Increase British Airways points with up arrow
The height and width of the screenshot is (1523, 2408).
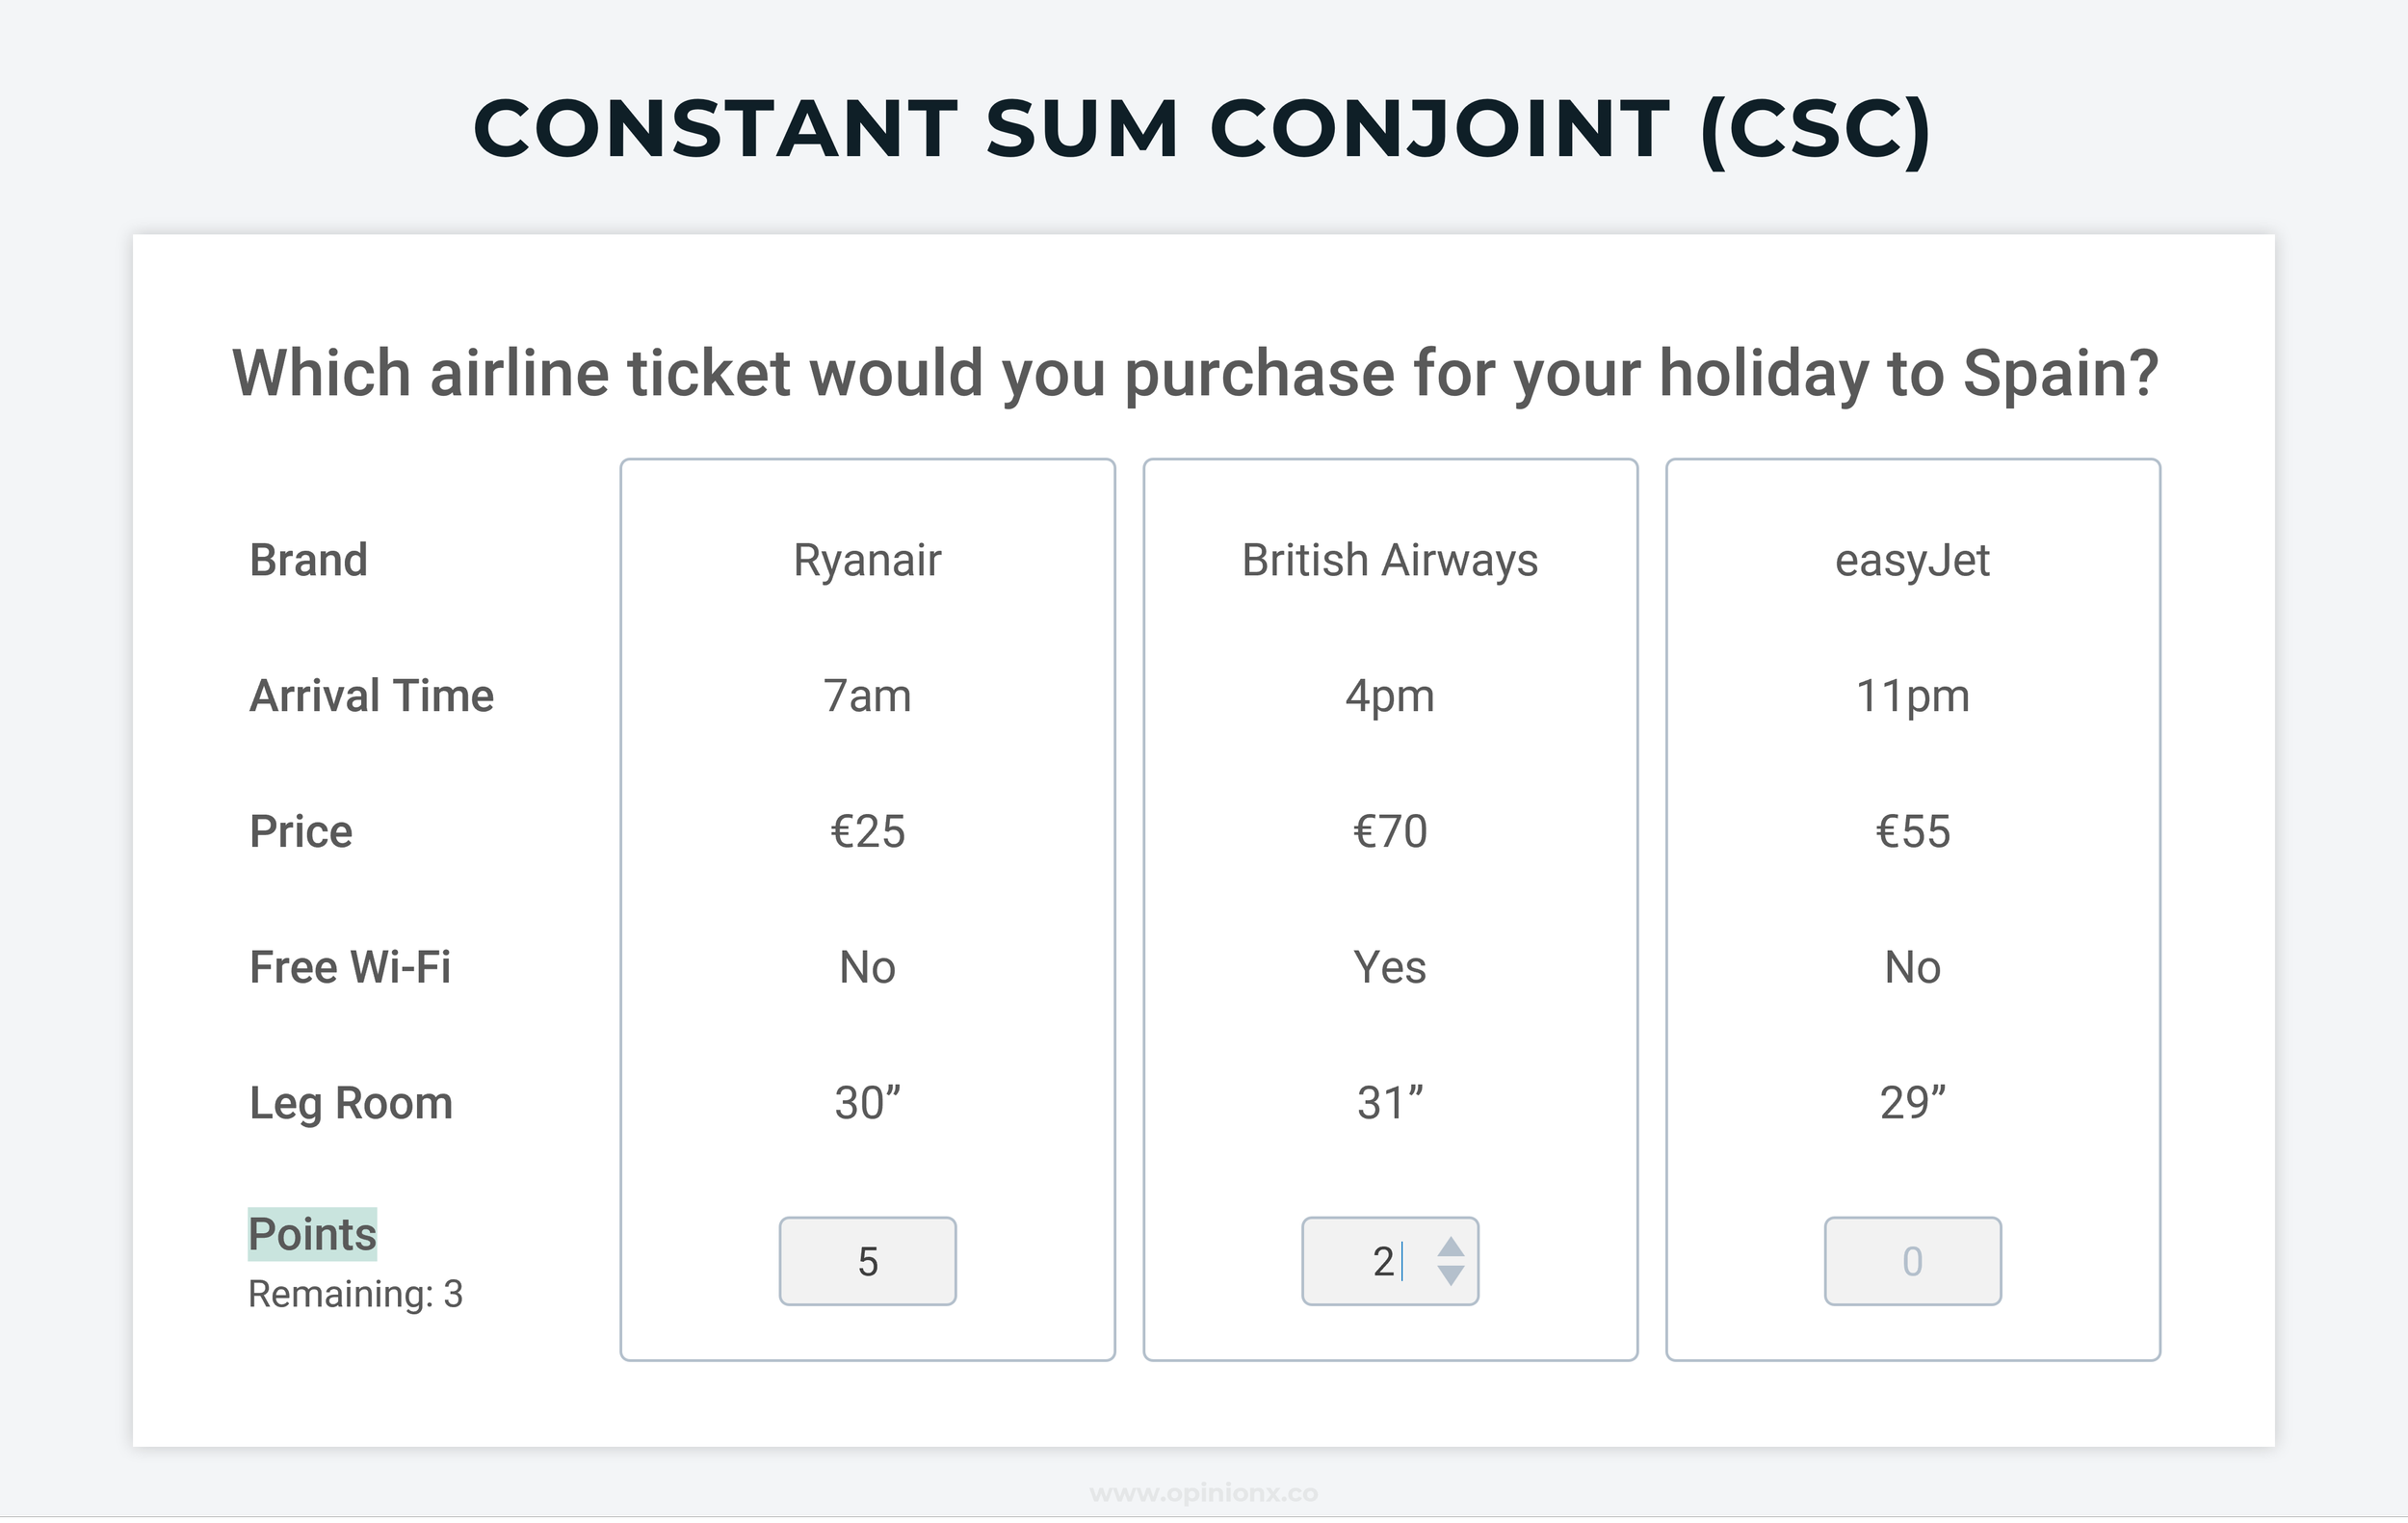point(1451,1247)
